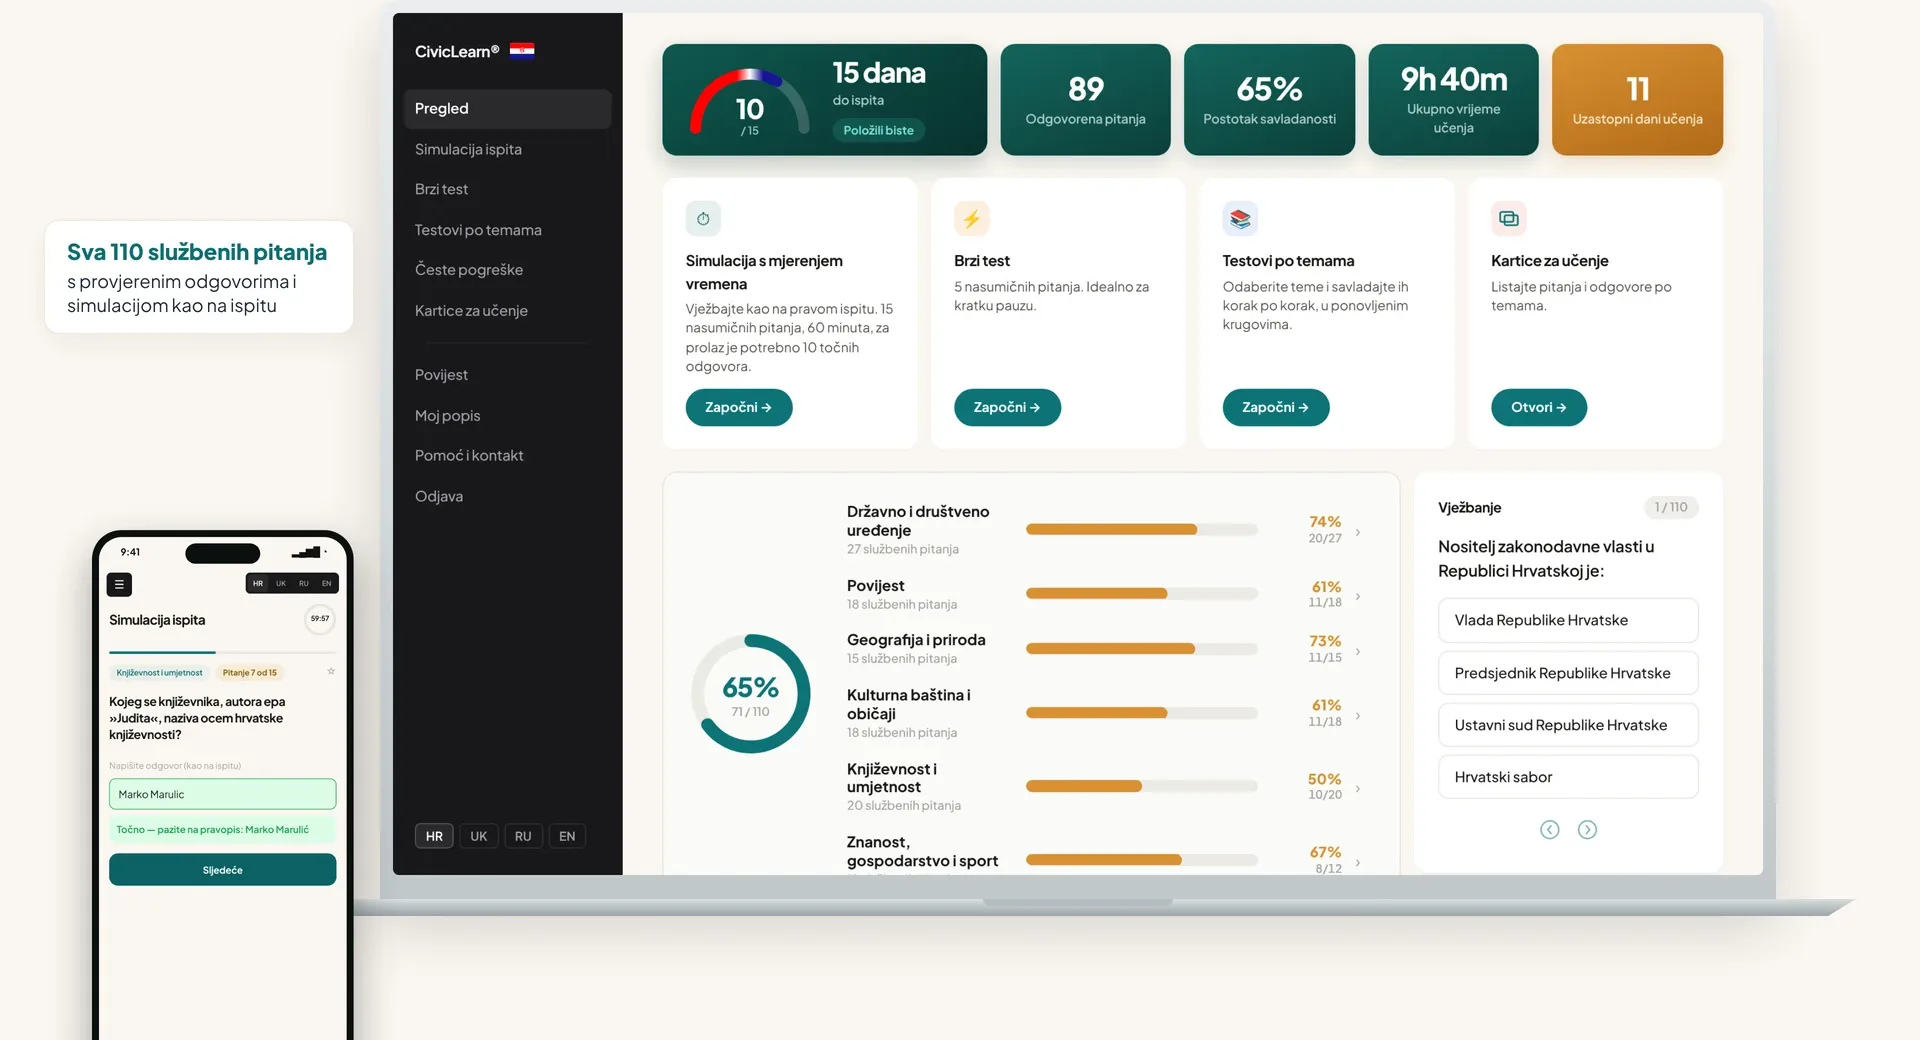Go to the next Vježbanje question arrow
The image size is (1920, 1040).
click(1587, 829)
